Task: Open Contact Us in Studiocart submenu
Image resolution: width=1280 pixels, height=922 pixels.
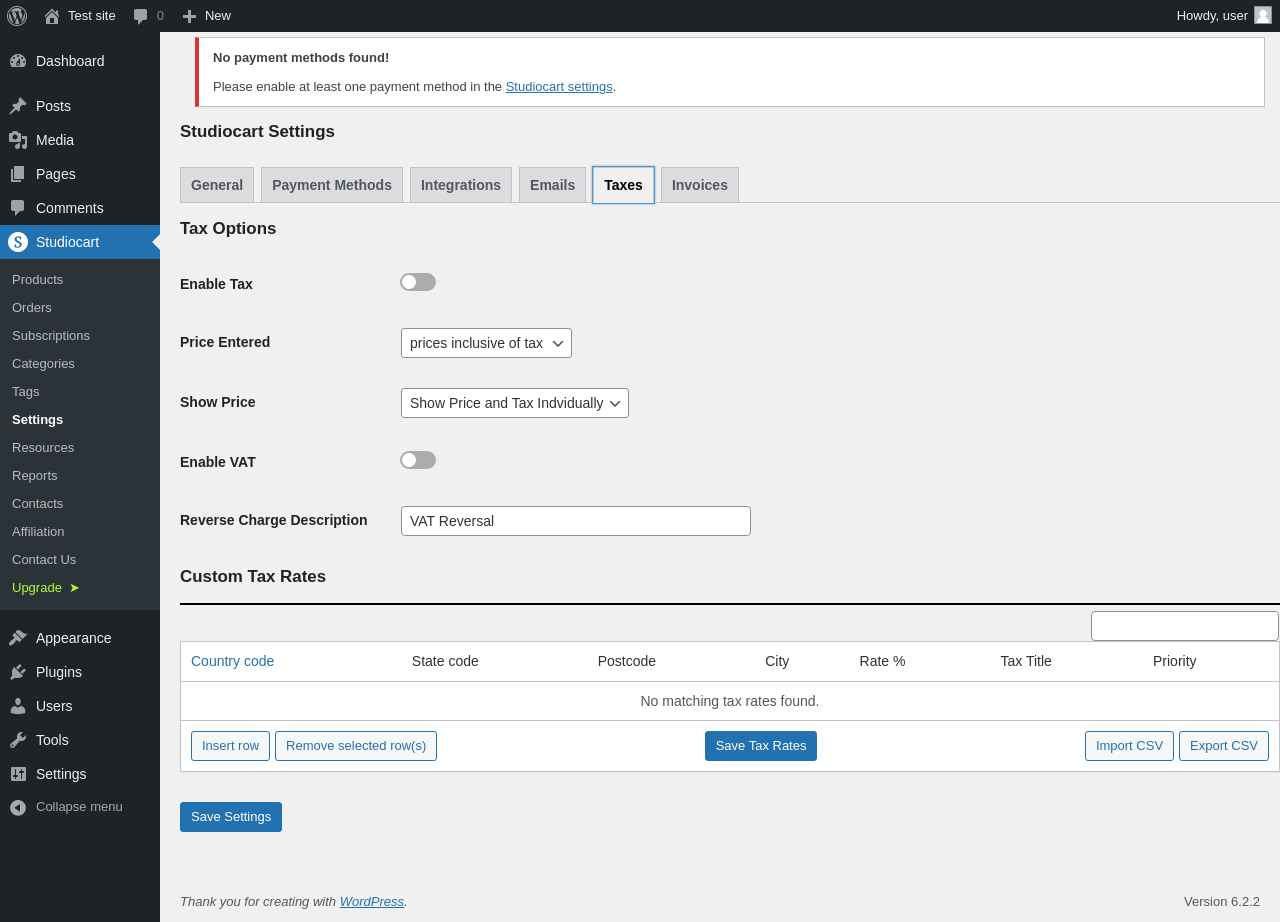Action: coord(44,560)
